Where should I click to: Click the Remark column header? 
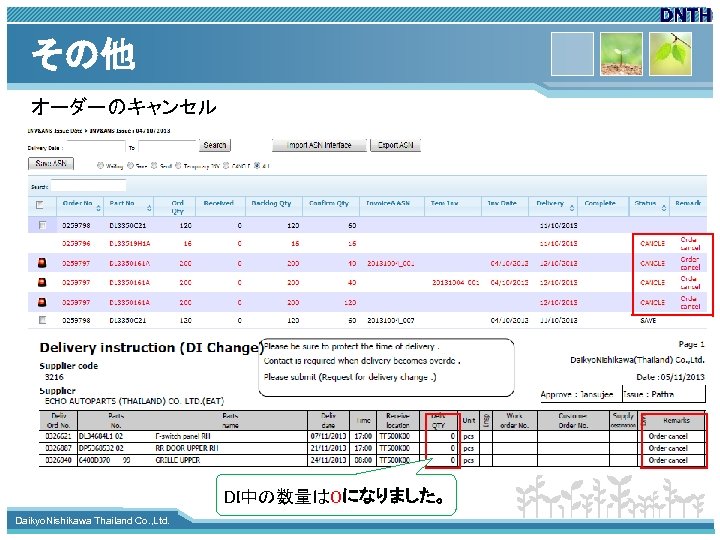[x=688, y=203]
